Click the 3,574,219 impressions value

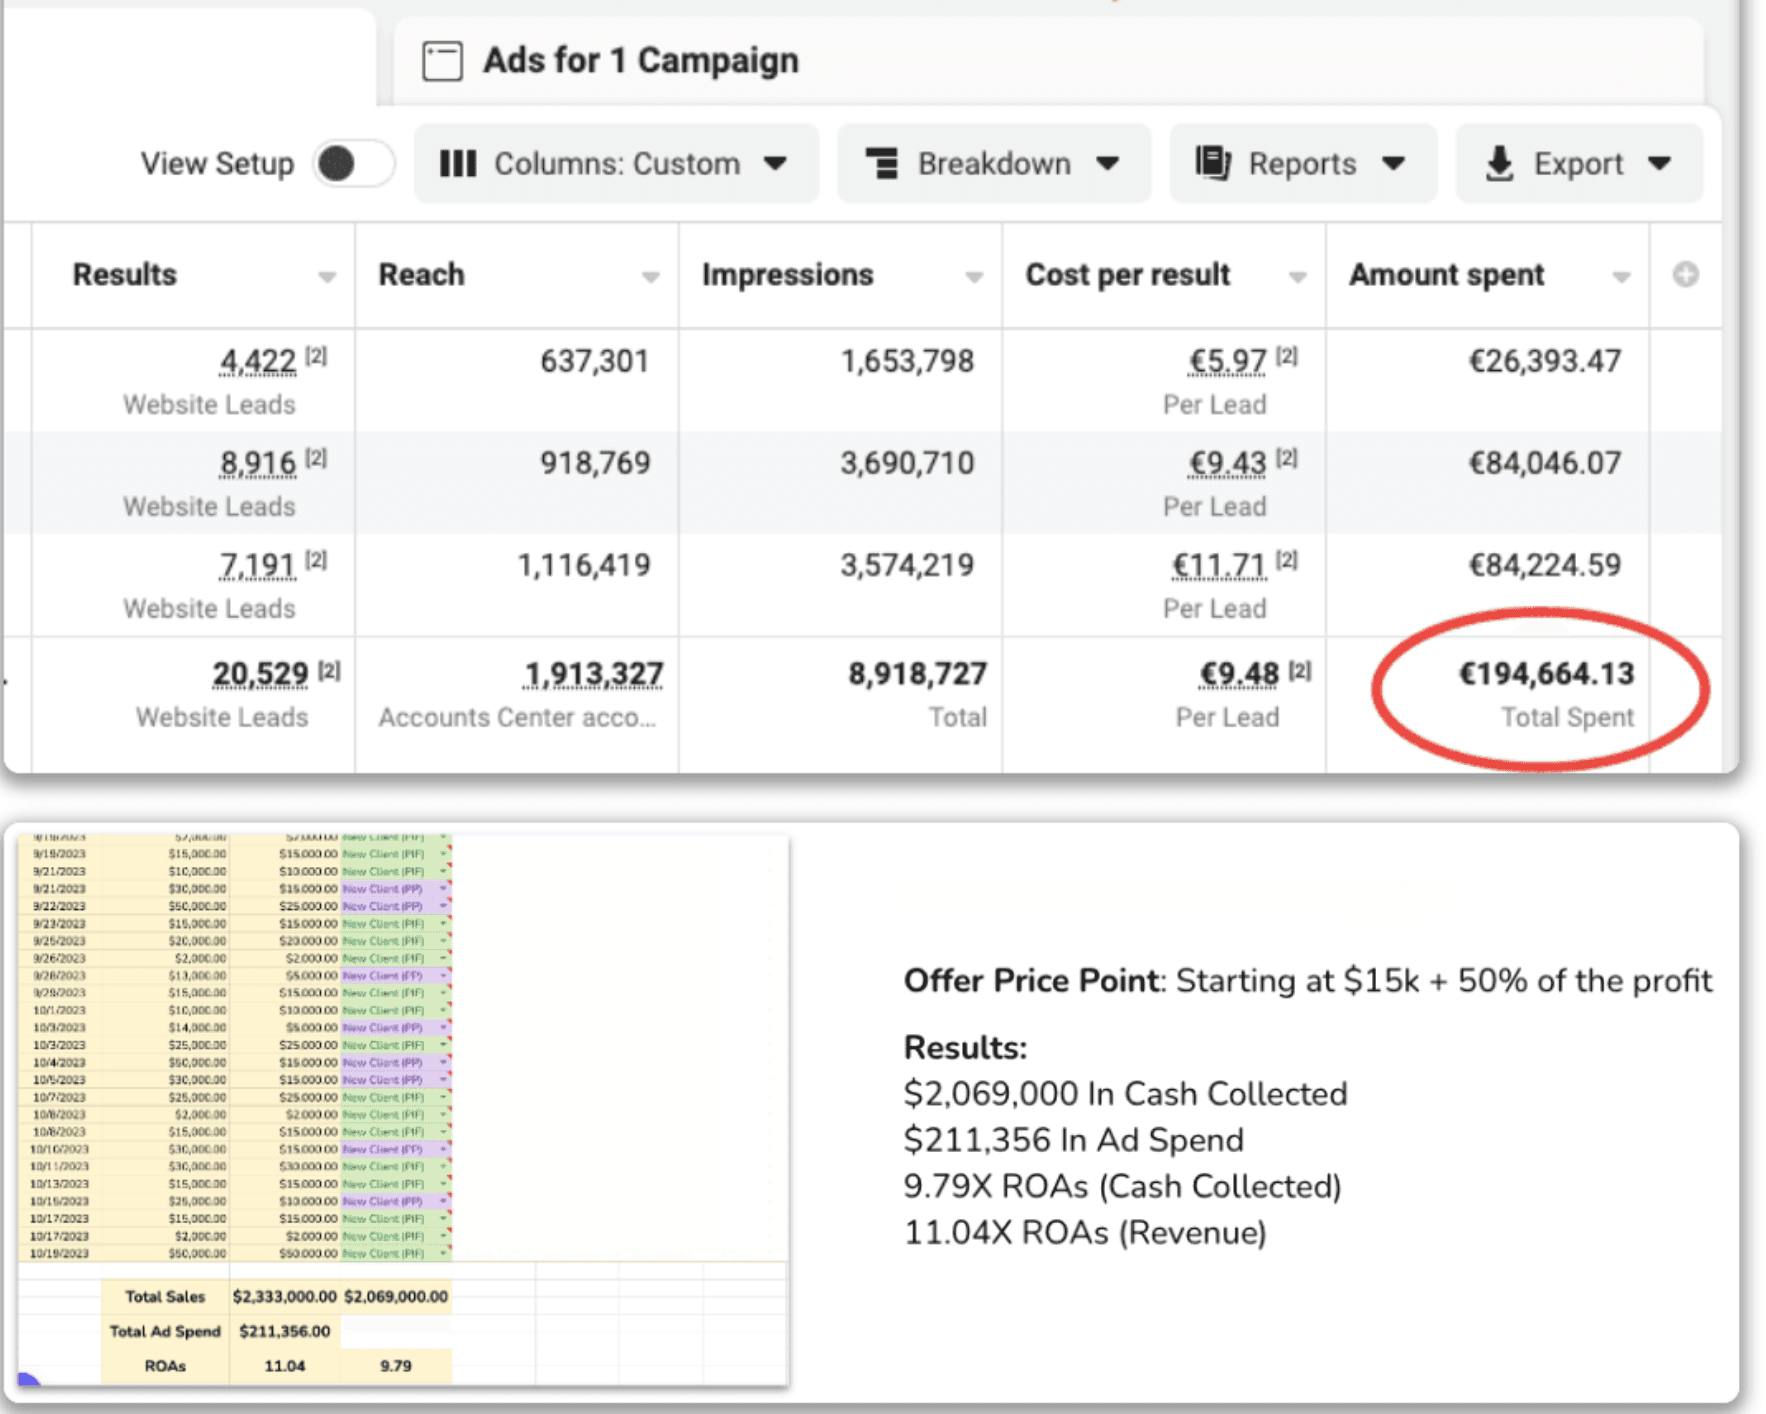click(x=907, y=566)
